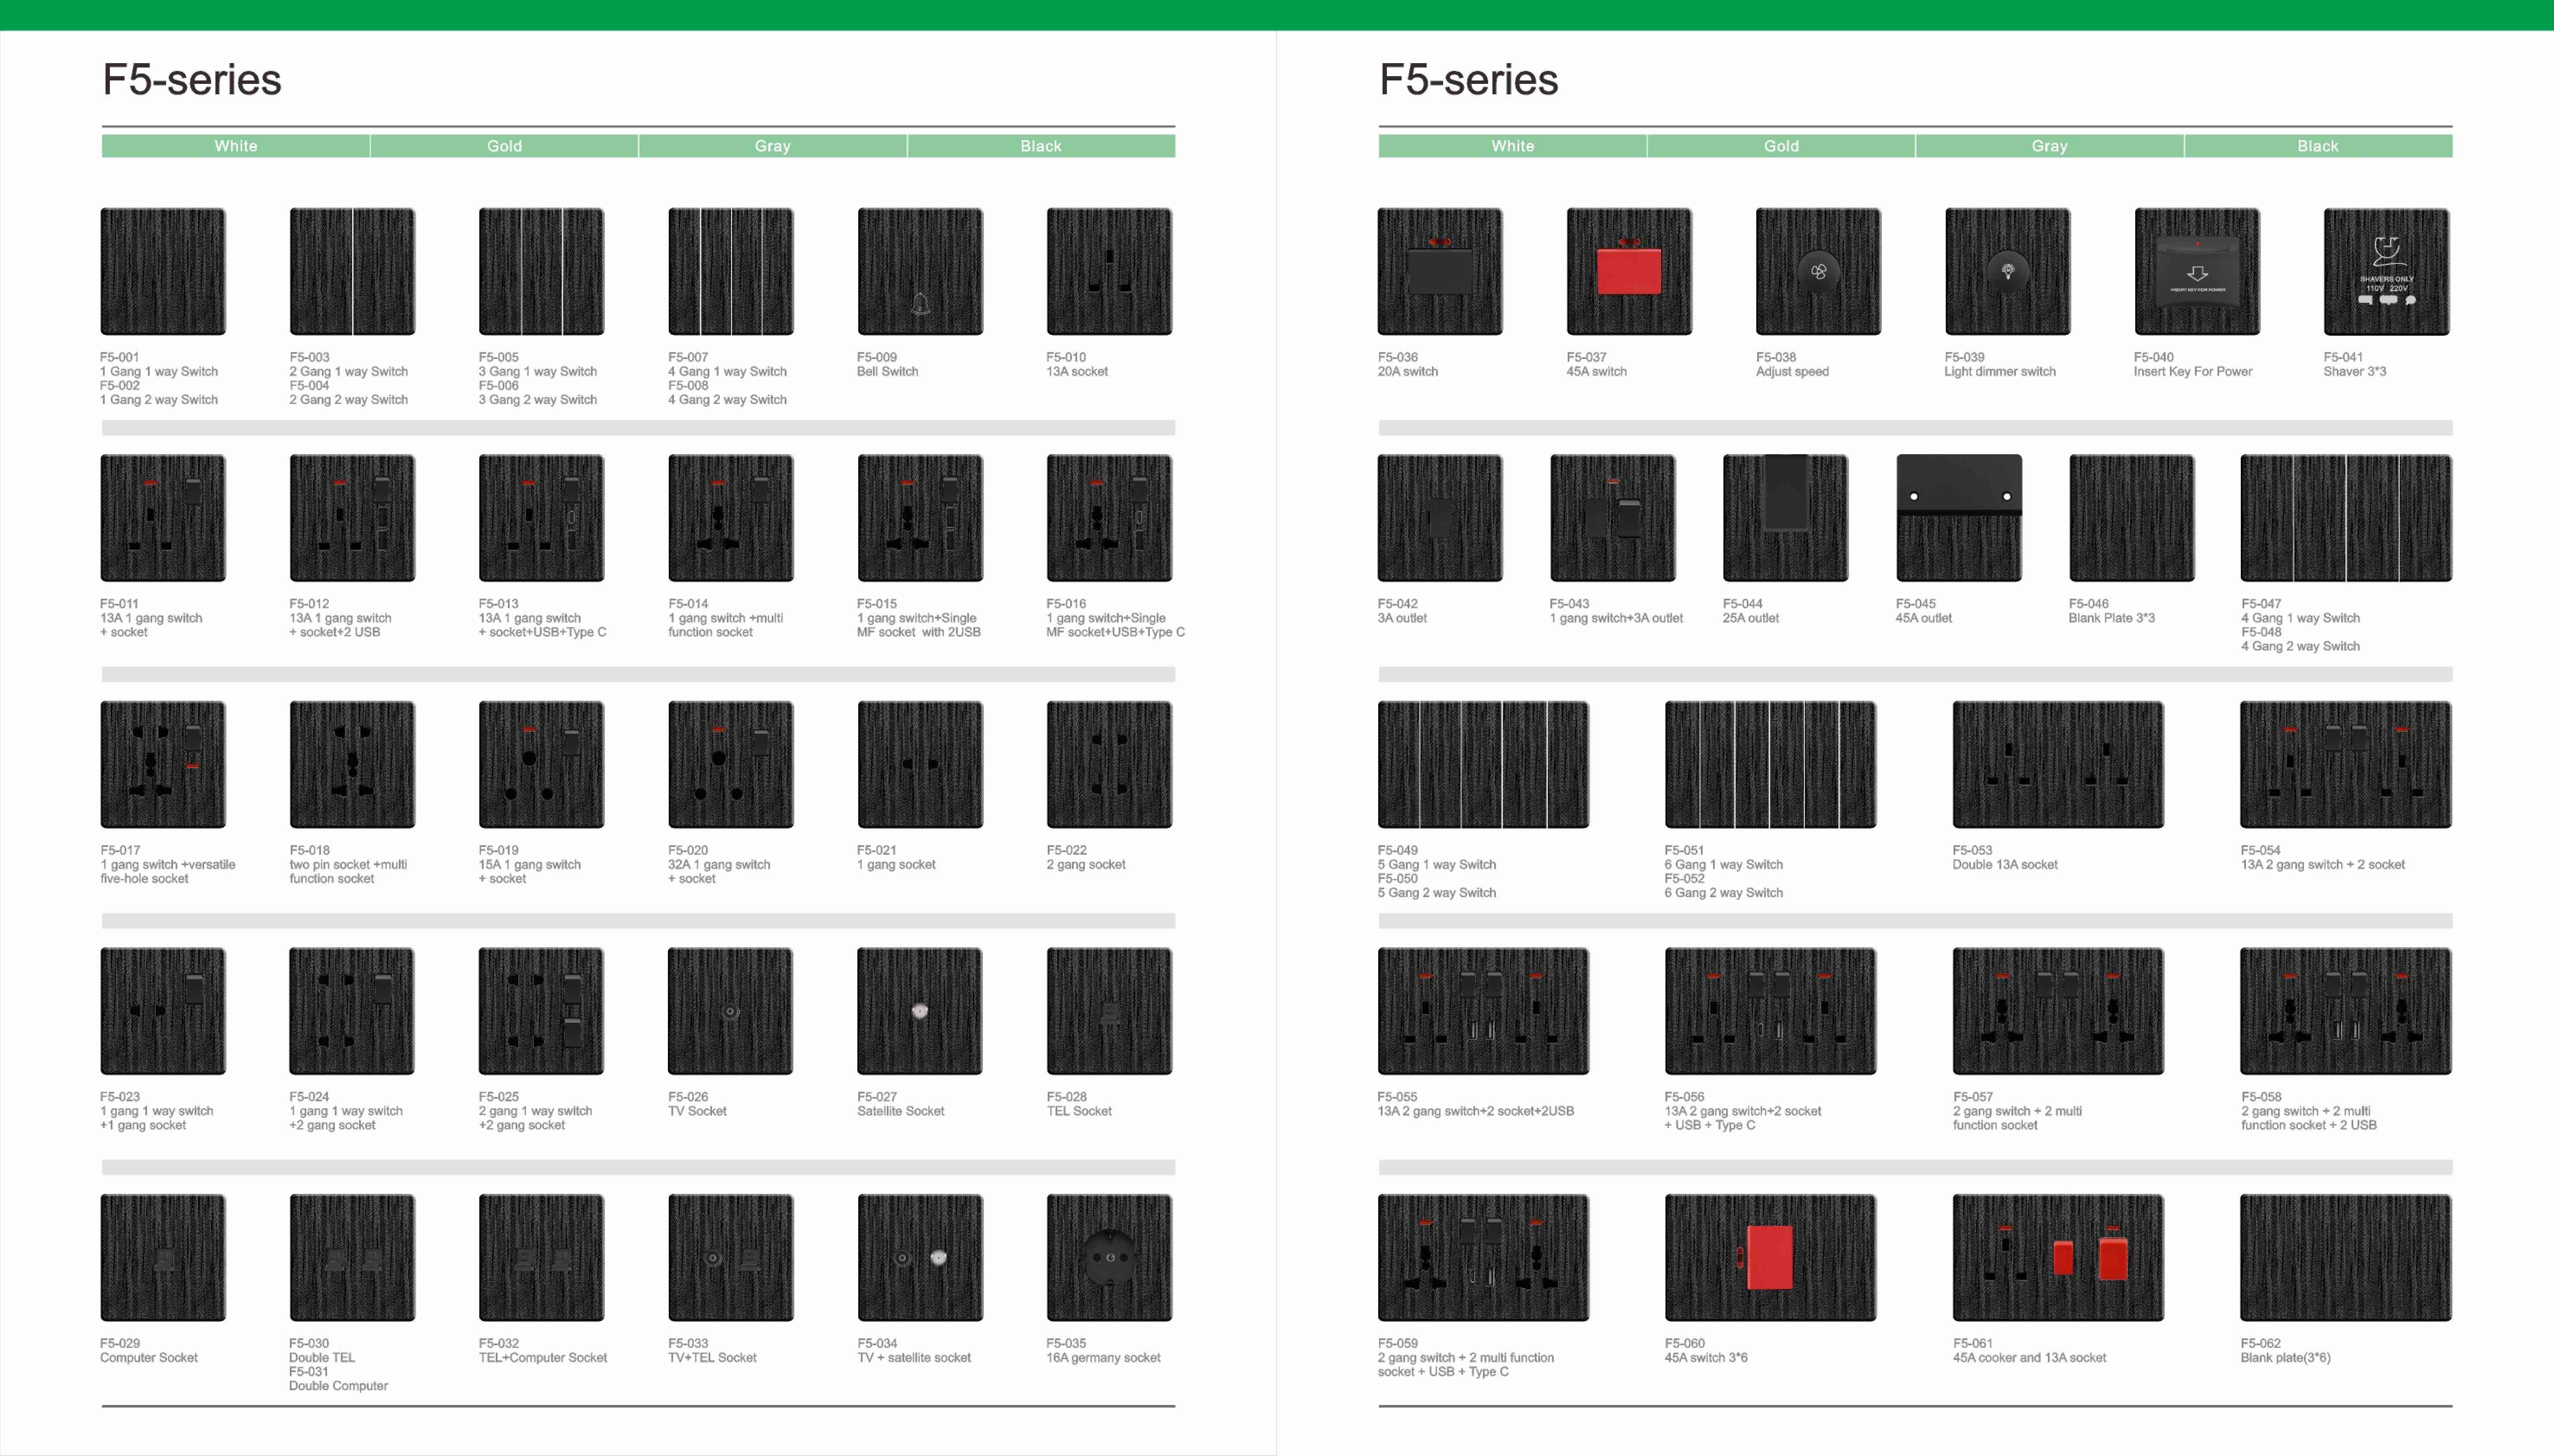Click the "F5-047 4 Gang 1 way Switch" label
Screen dimensions: 2554x1456
[2300, 611]
